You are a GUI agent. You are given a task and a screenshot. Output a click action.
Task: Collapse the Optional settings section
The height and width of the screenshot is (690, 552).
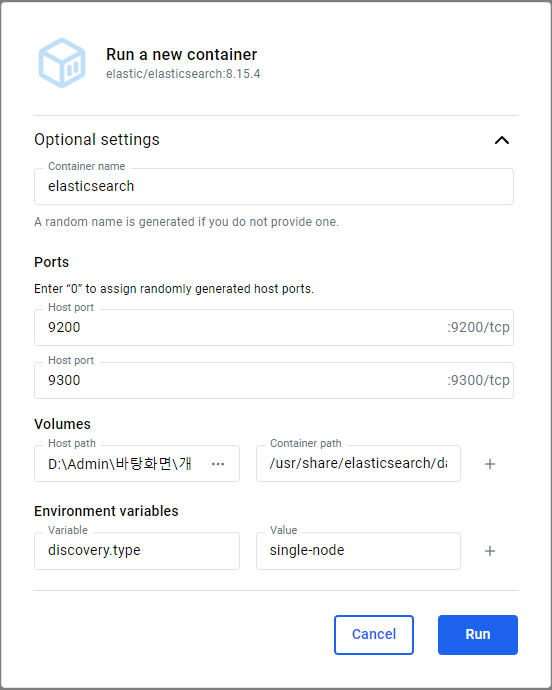502,140
